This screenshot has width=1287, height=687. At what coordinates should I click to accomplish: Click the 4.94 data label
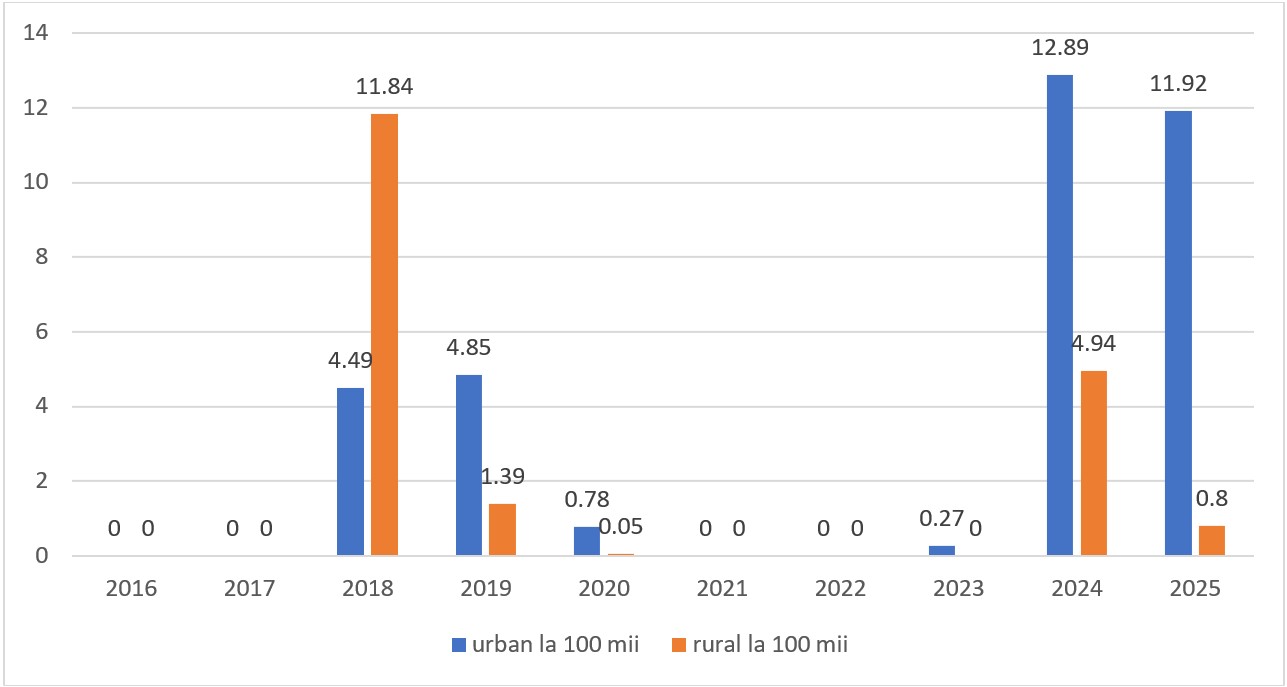tap(1093, 344)
